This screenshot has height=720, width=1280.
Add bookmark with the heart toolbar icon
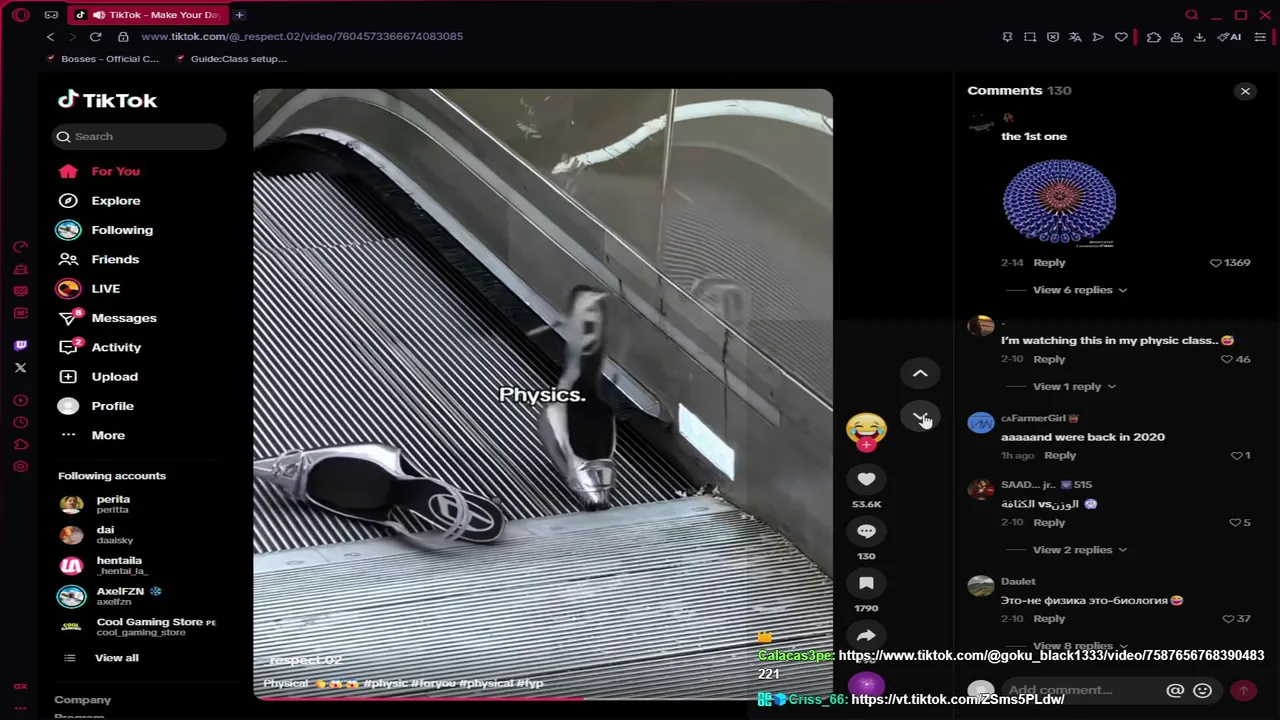[x=1121, y=37]
